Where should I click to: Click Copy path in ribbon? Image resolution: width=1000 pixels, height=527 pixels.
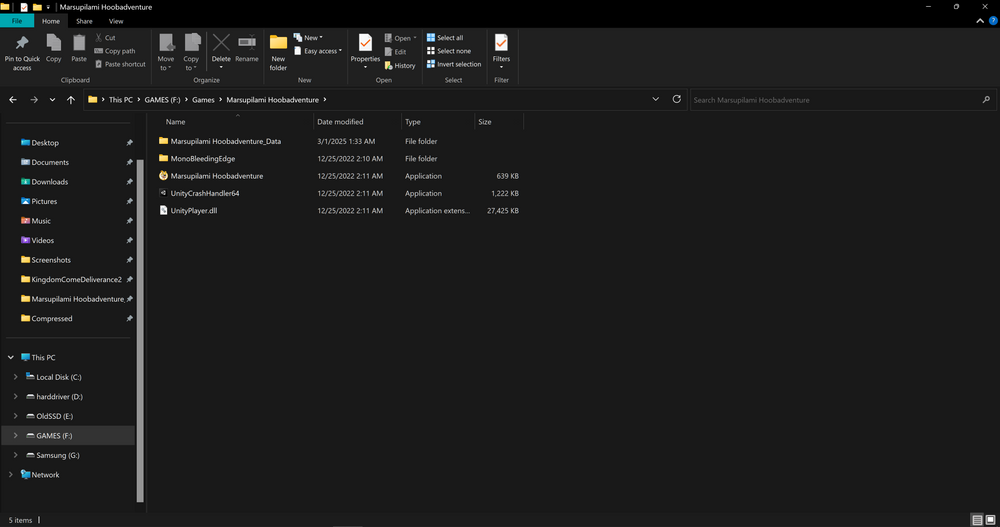(115, 51)
